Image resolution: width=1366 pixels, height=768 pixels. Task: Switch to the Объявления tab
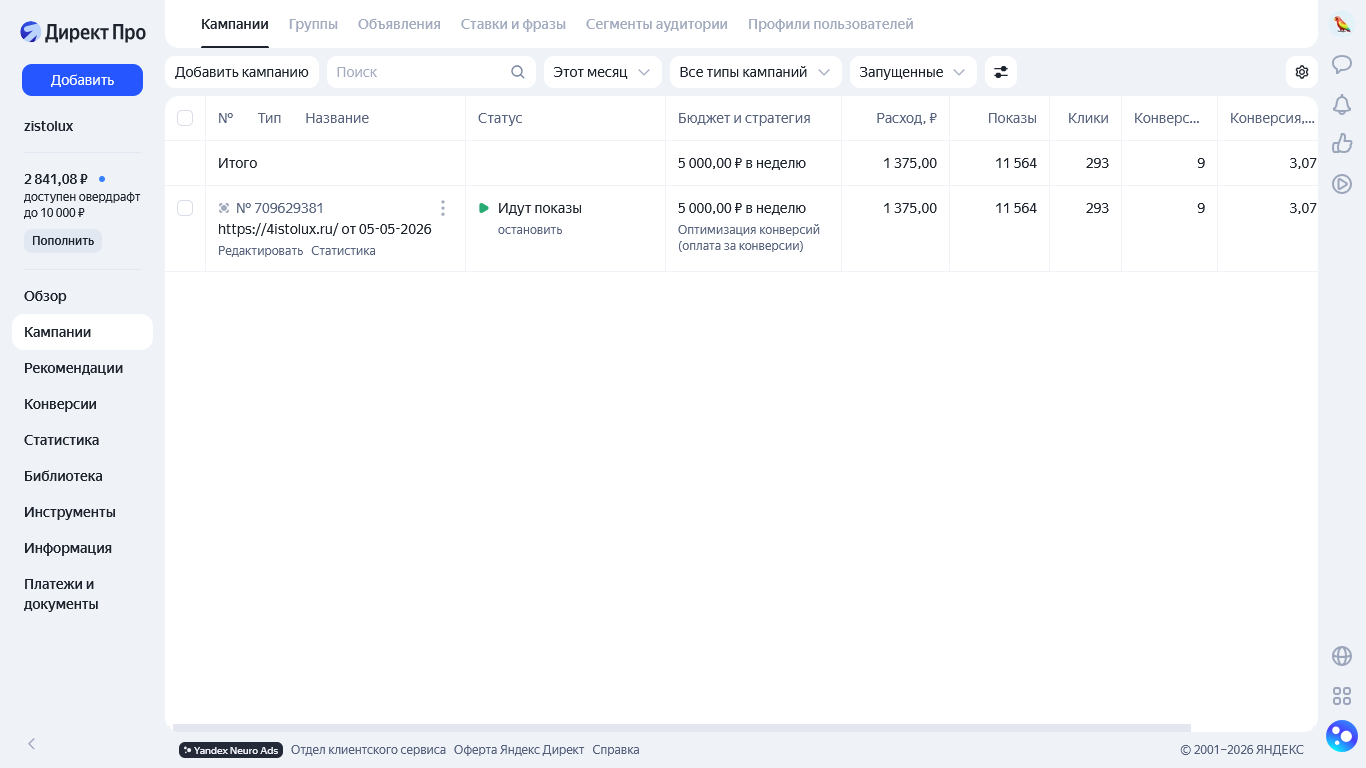point(399,24)
